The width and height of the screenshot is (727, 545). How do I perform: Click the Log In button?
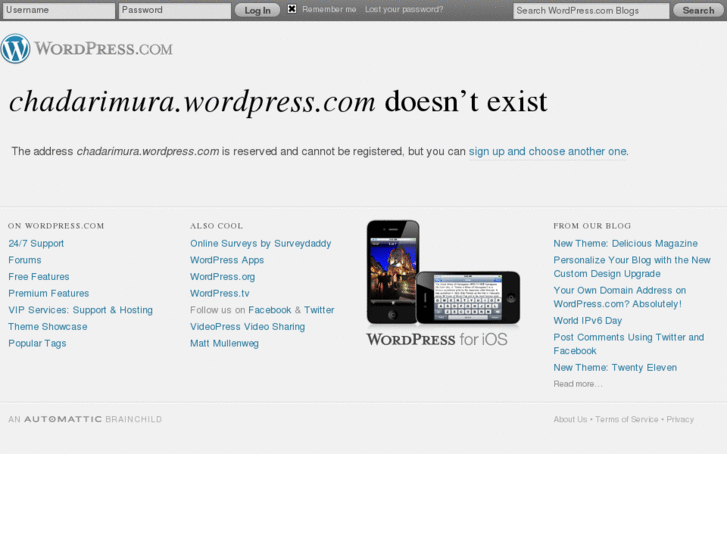(257, 10)
